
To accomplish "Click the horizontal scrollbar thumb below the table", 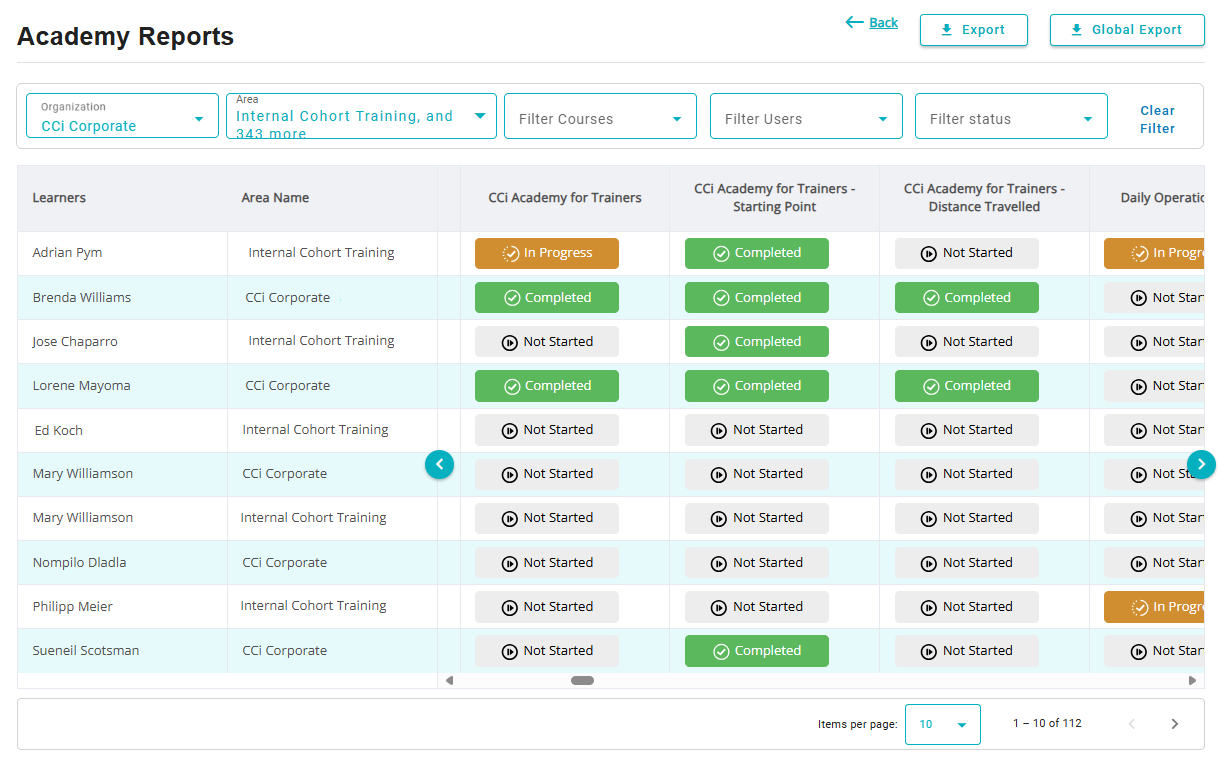I will [582, 681].
